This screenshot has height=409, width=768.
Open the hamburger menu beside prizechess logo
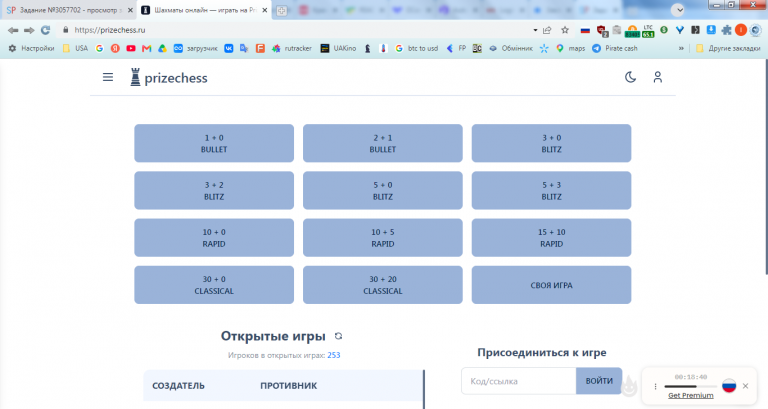pos(108,77)
